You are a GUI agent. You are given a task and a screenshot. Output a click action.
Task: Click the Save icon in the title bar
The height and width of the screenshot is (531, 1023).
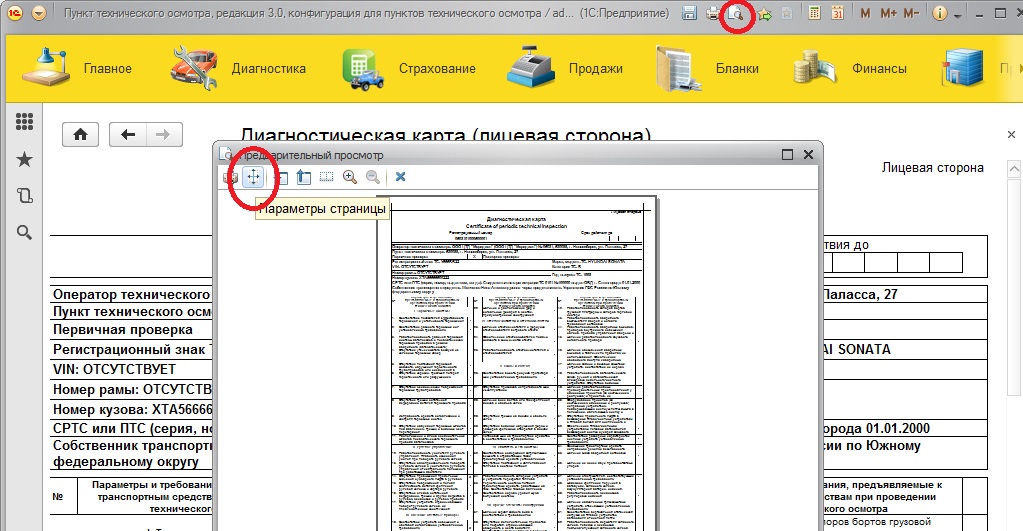689,13
